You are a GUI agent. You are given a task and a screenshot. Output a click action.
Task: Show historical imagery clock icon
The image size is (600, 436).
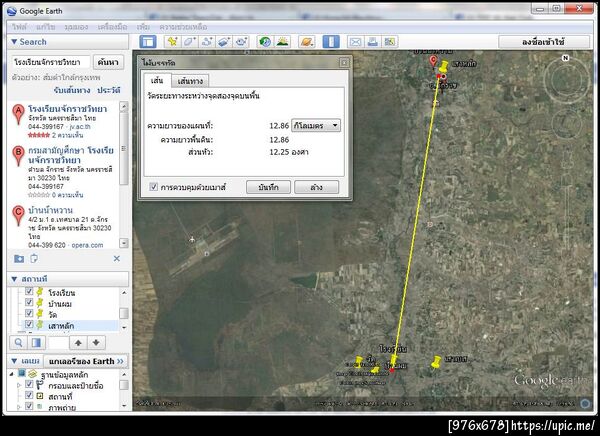[265, 42]
